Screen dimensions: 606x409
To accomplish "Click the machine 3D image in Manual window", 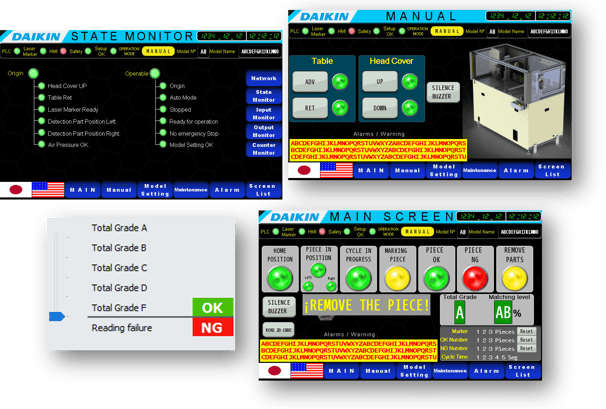I will pos(519,100).
